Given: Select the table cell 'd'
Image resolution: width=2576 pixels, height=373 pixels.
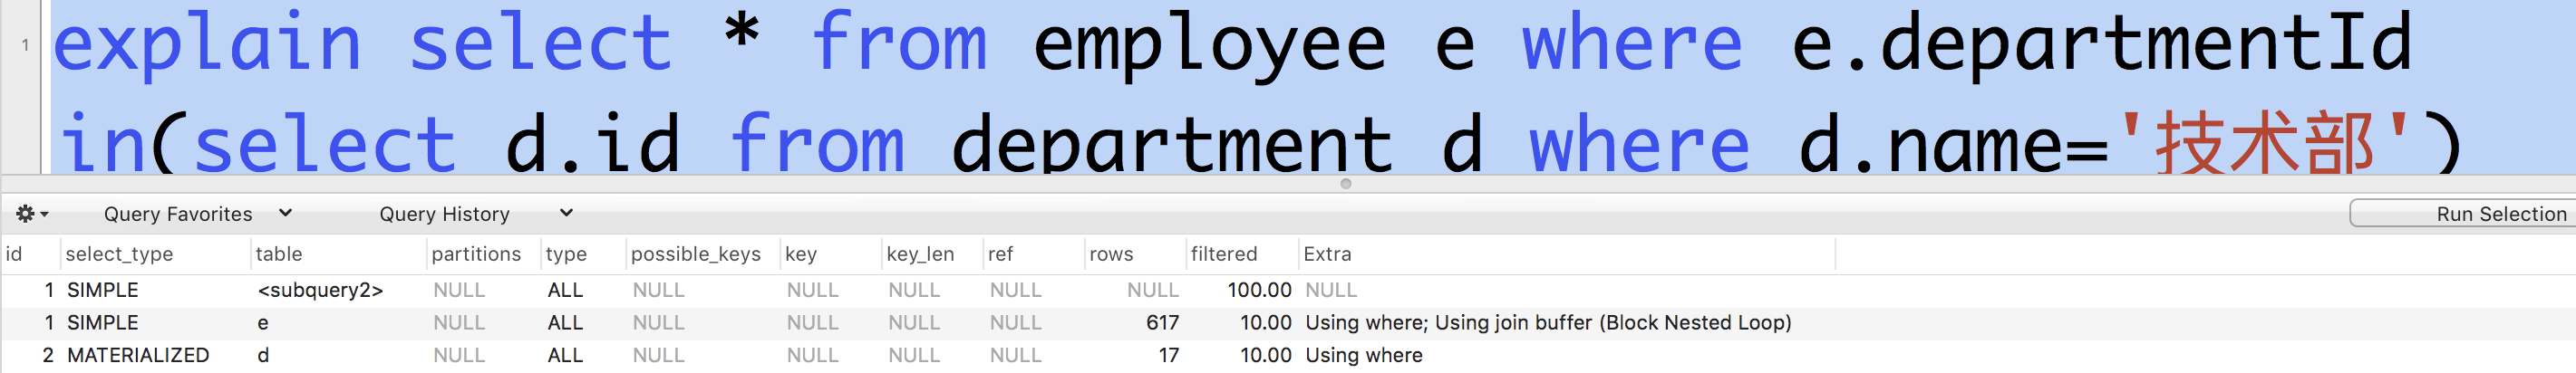Looking at the screenshot, I should pos(263,355).
